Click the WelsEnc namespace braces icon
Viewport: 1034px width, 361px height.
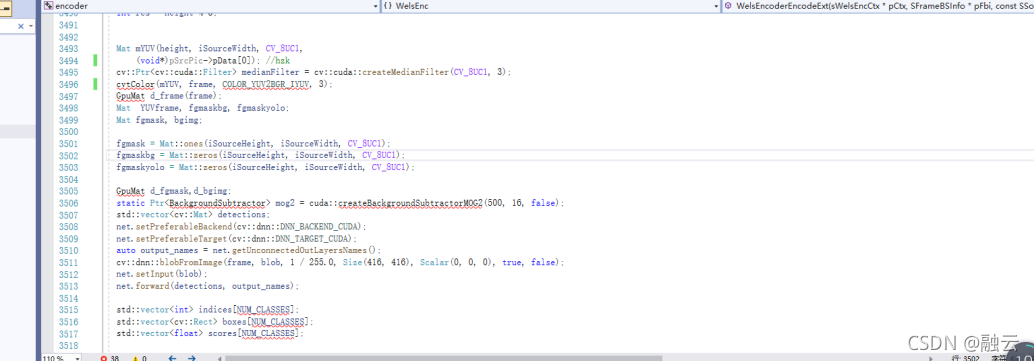point(388,5)
